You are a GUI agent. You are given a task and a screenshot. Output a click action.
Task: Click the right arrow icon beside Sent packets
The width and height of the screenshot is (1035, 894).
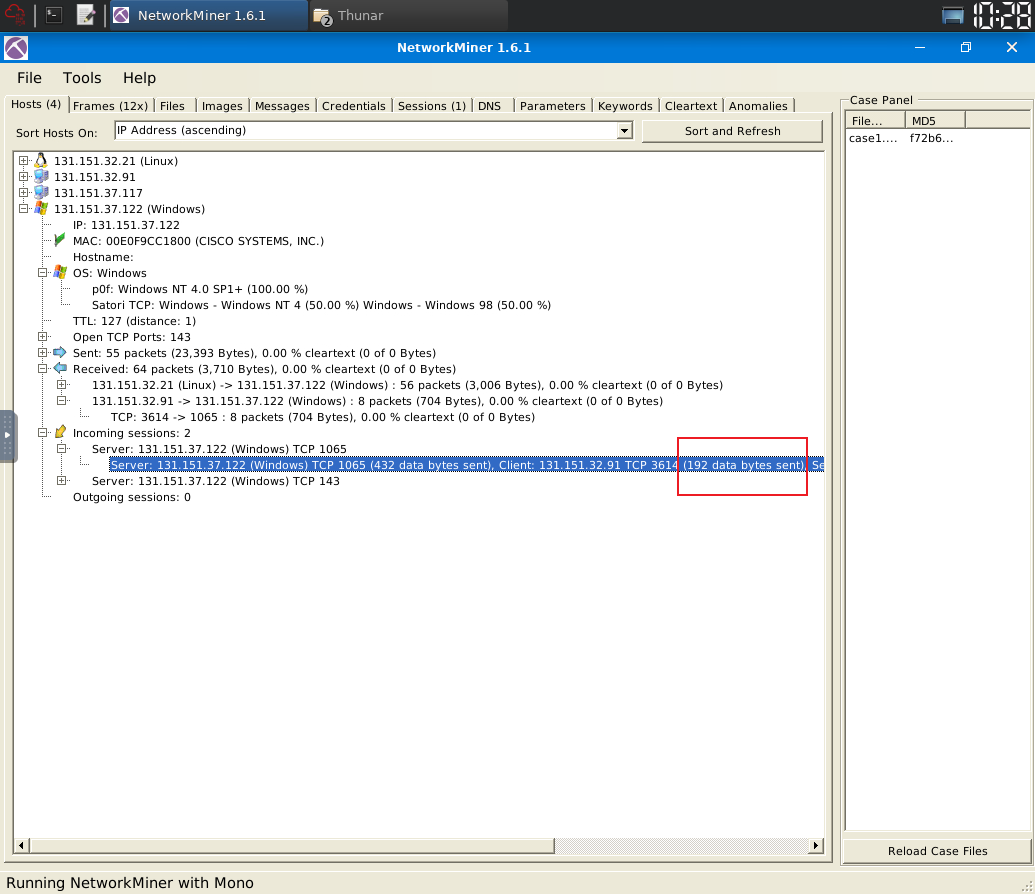pyautogui.click(x=60, y=353)
